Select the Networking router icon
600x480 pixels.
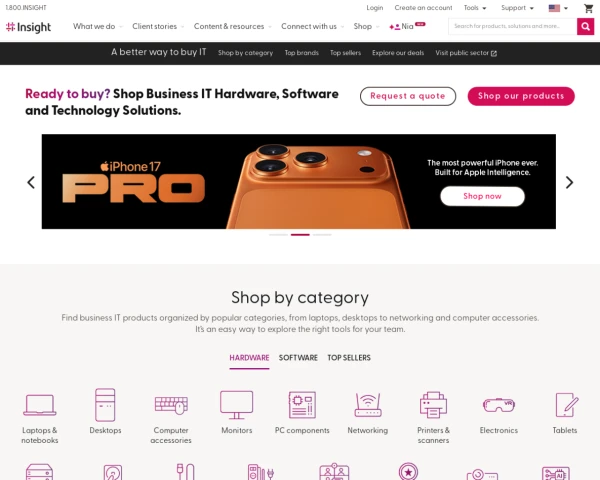click(368, 405)
